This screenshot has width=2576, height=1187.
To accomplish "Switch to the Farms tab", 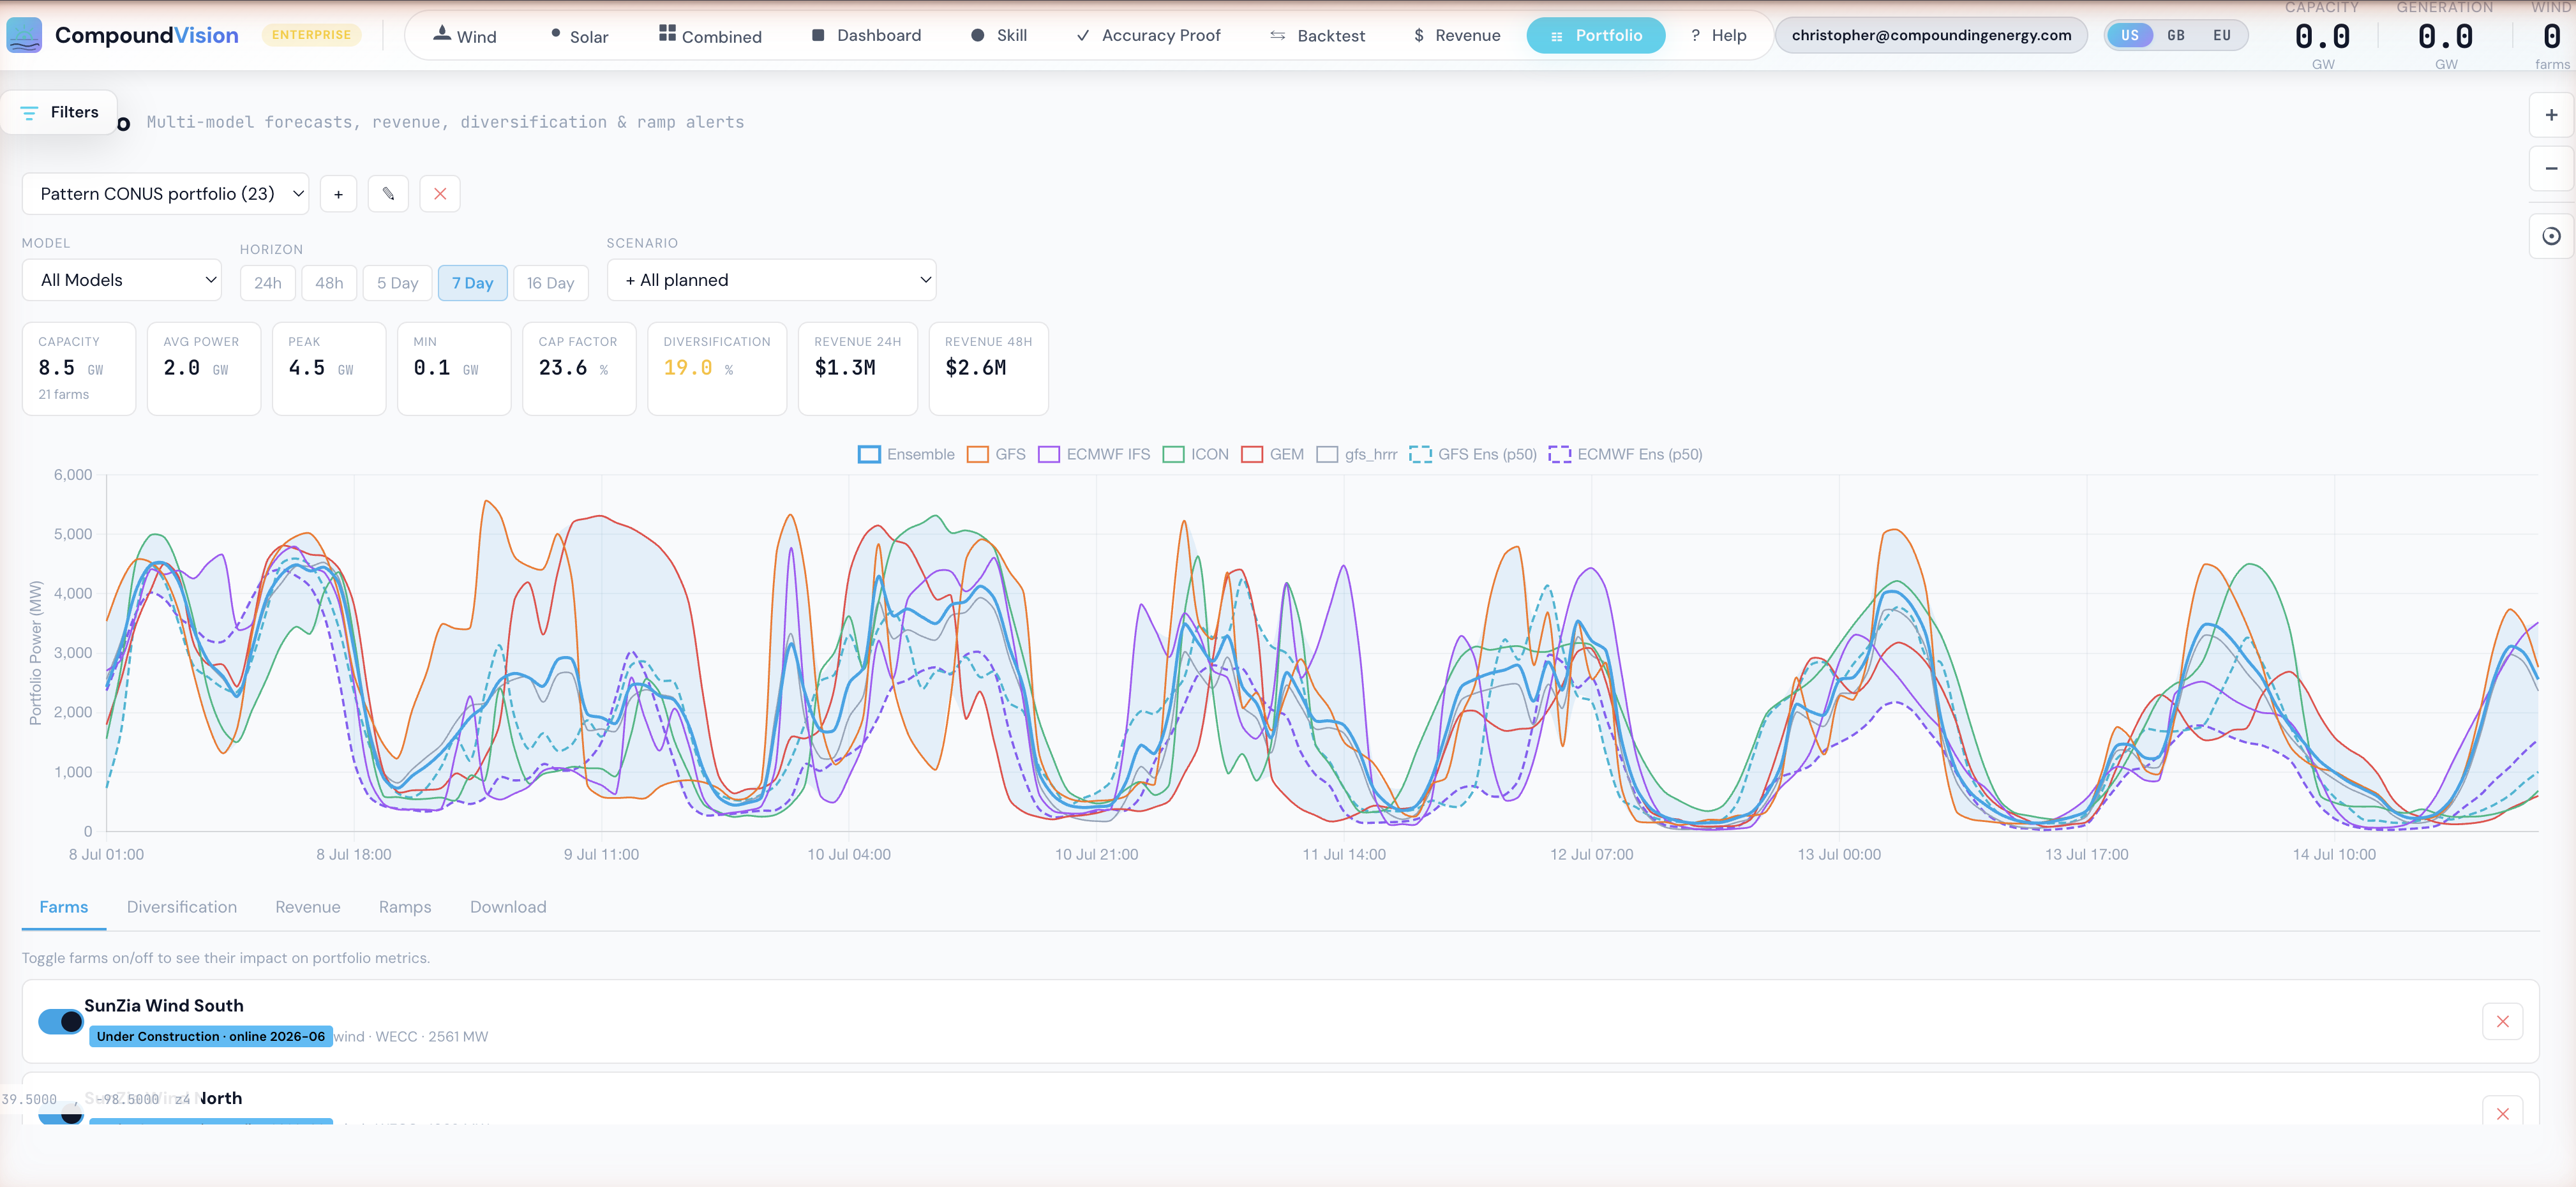I will [64, 907].
